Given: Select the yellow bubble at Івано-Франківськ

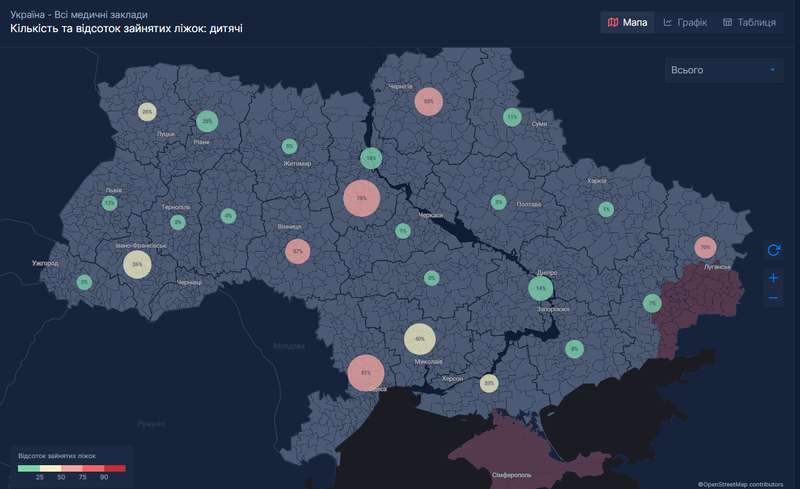Looking at the screenshot, I should tap(137, 264).
